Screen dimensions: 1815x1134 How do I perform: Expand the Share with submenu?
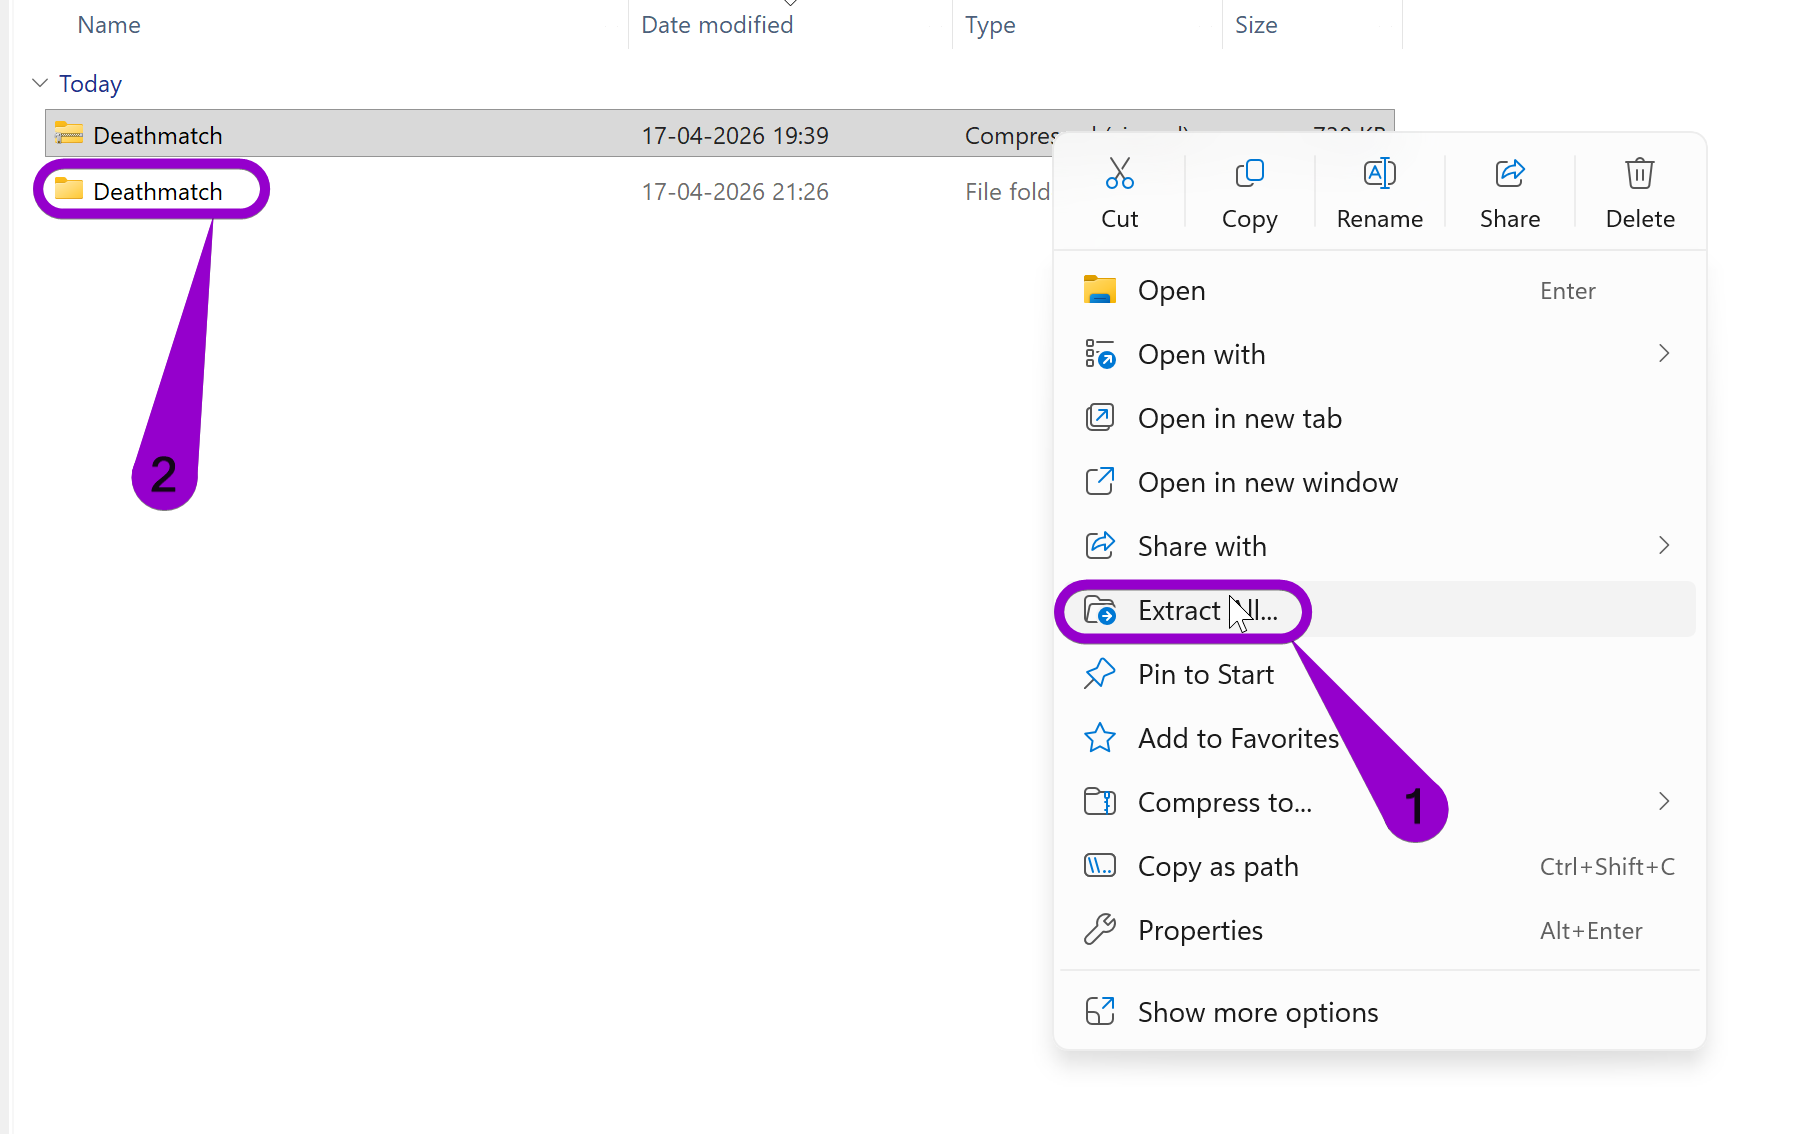tap(1663, 546)
